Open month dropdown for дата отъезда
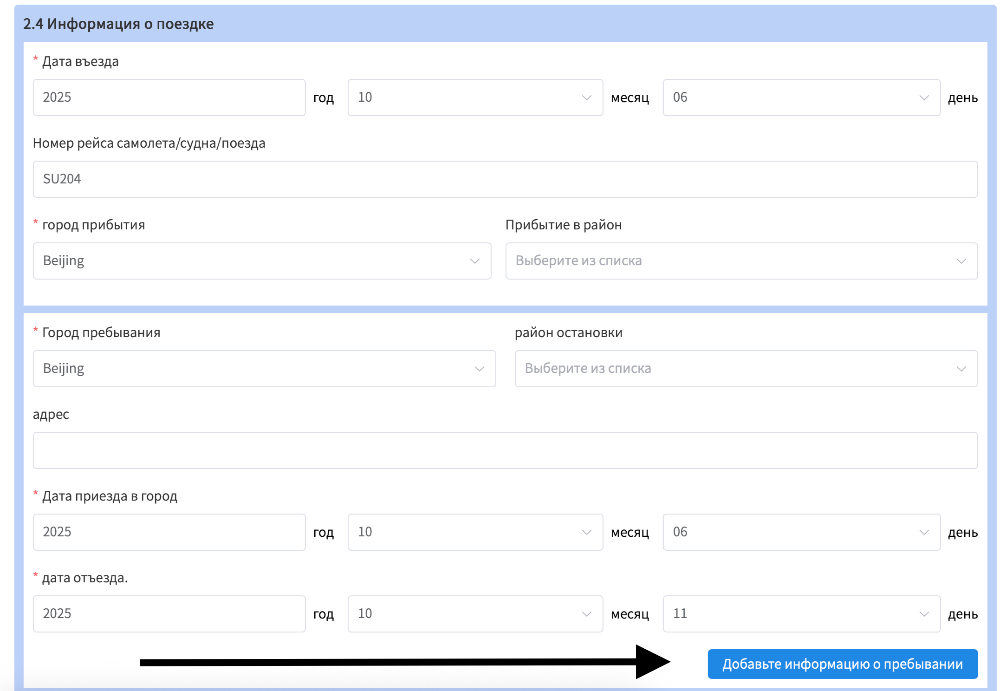 pos(475,614)
